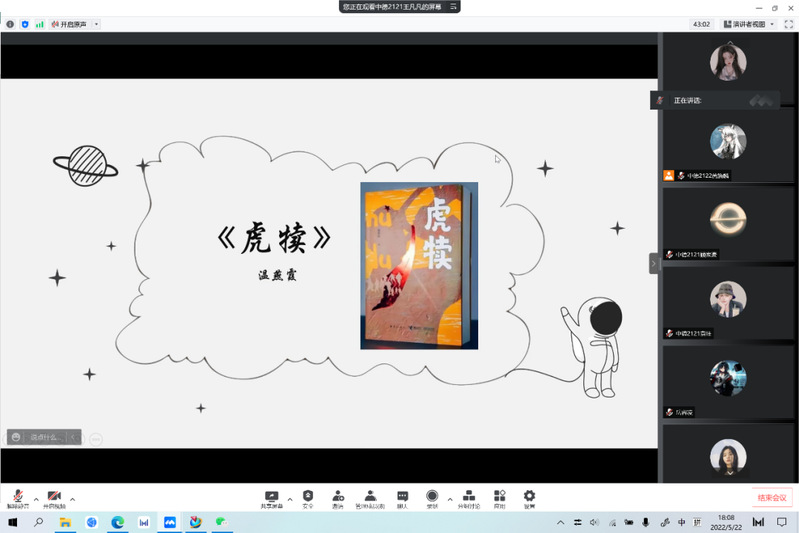Unmute the microphone (解除静音)
Viewport: 799px width, 533px height.
click(x=18, y=497)
